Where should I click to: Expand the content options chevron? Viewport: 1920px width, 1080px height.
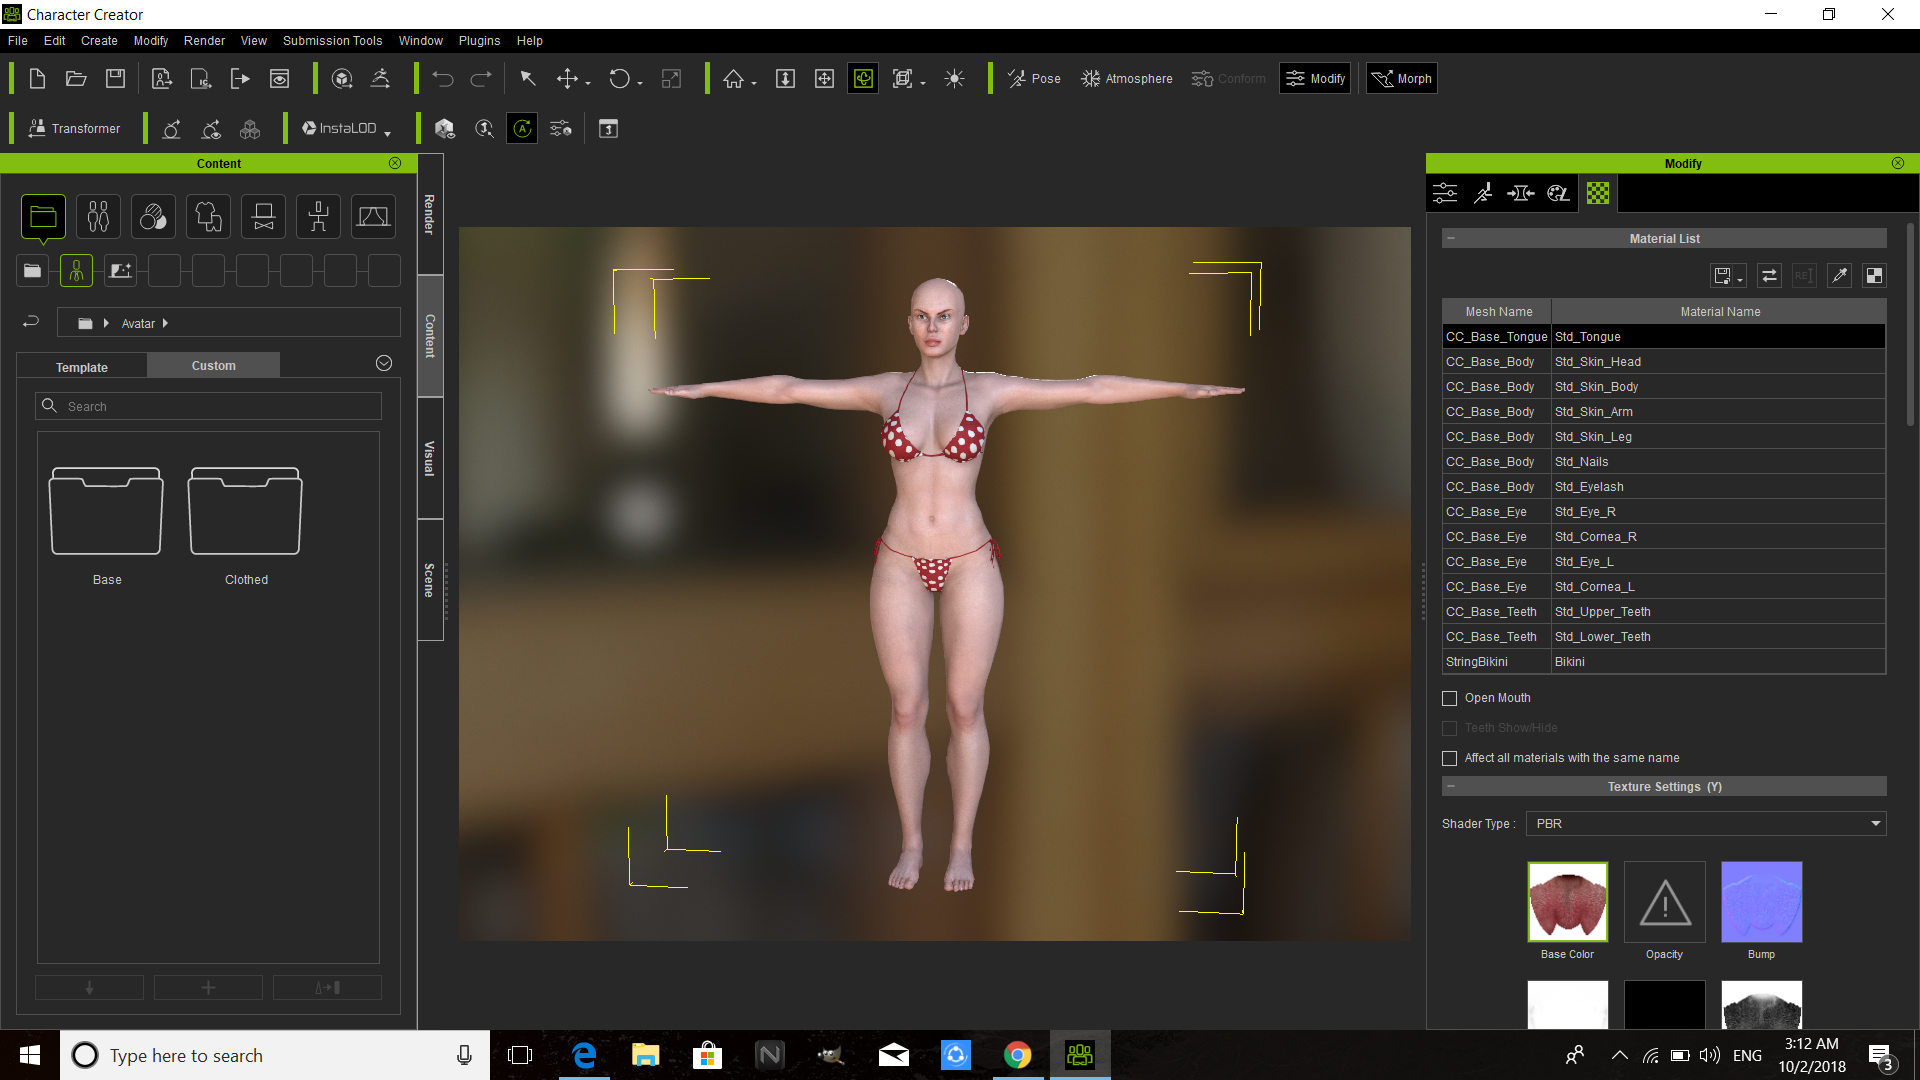pos(384,363)
